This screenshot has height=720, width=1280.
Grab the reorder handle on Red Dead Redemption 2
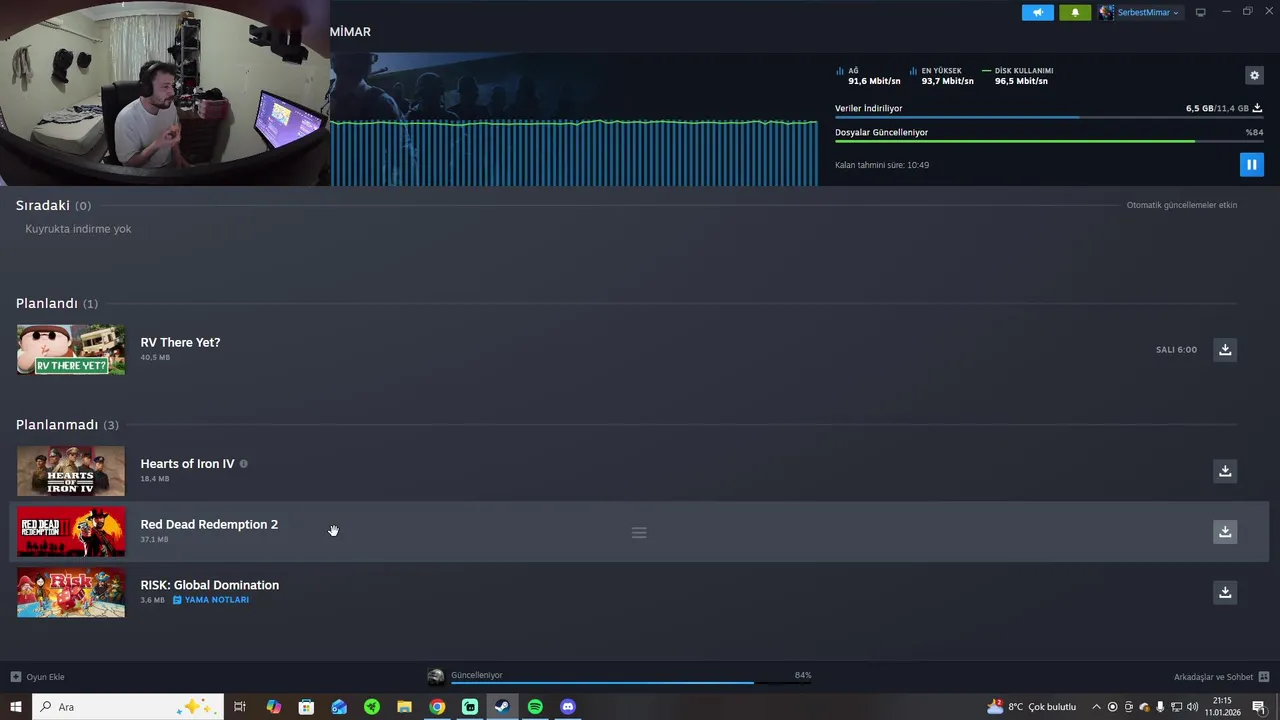click(x=639, y=532)
